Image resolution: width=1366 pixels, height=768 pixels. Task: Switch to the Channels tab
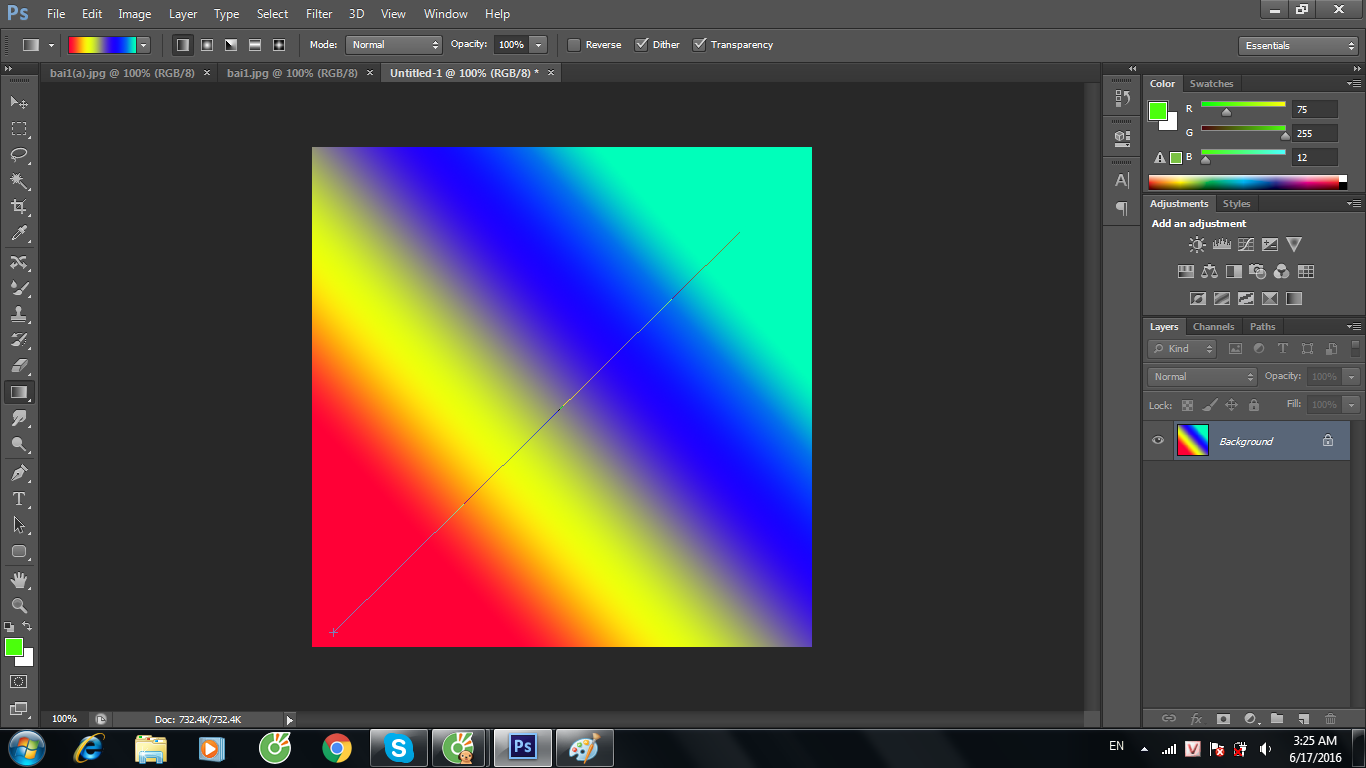tap(1213, 326)
